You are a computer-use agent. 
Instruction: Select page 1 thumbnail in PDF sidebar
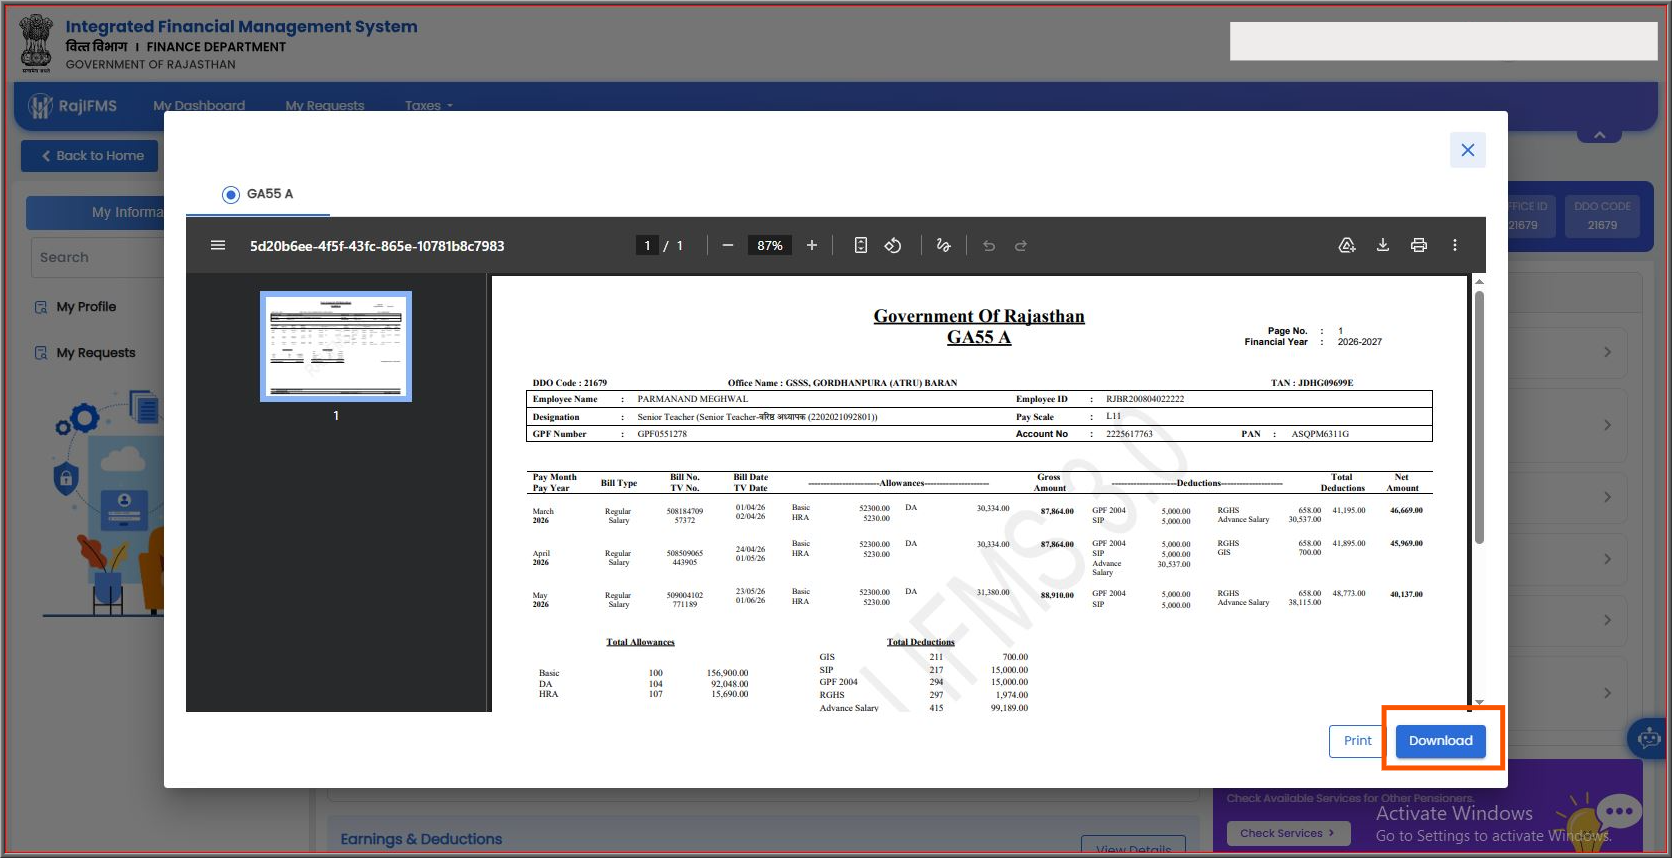336,346
